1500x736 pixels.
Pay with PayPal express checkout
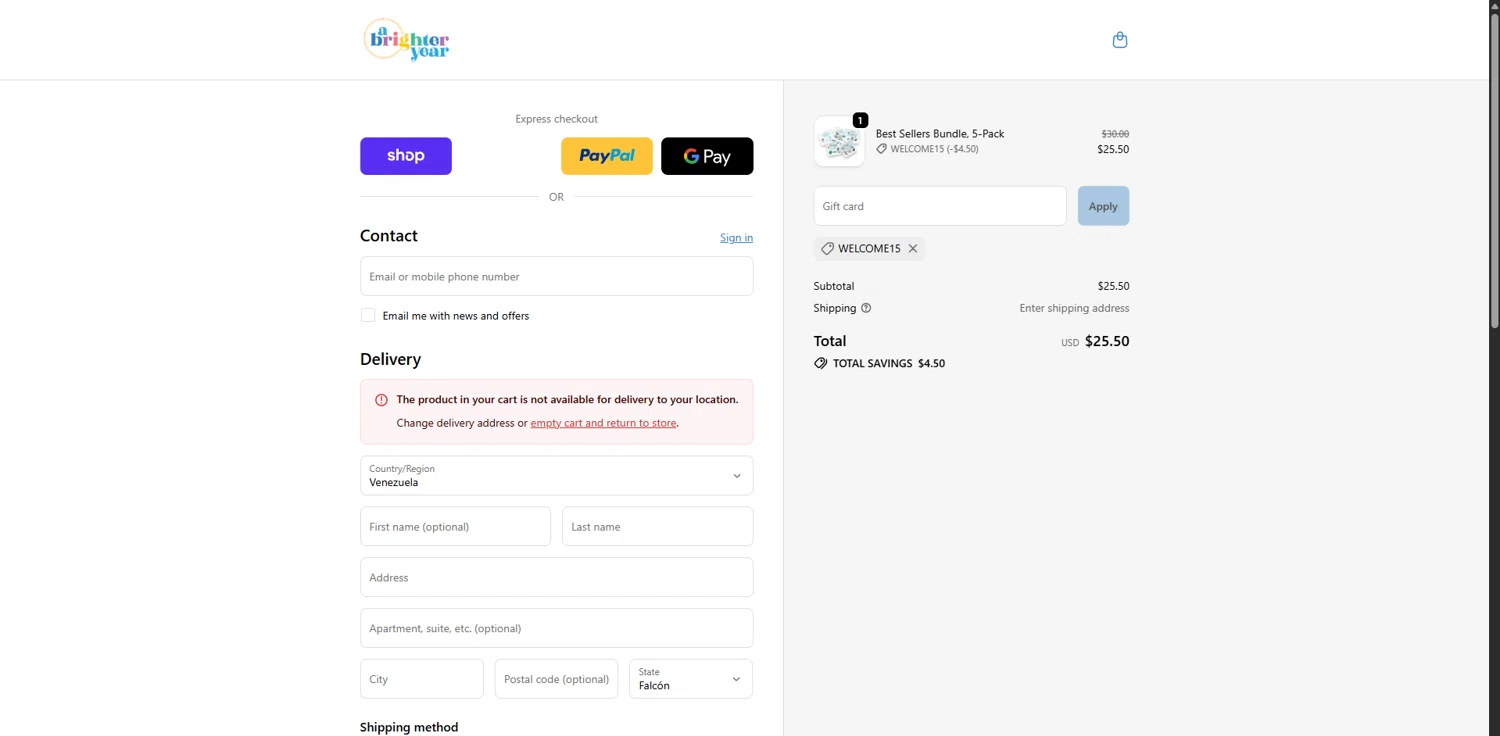click(607, 156)
